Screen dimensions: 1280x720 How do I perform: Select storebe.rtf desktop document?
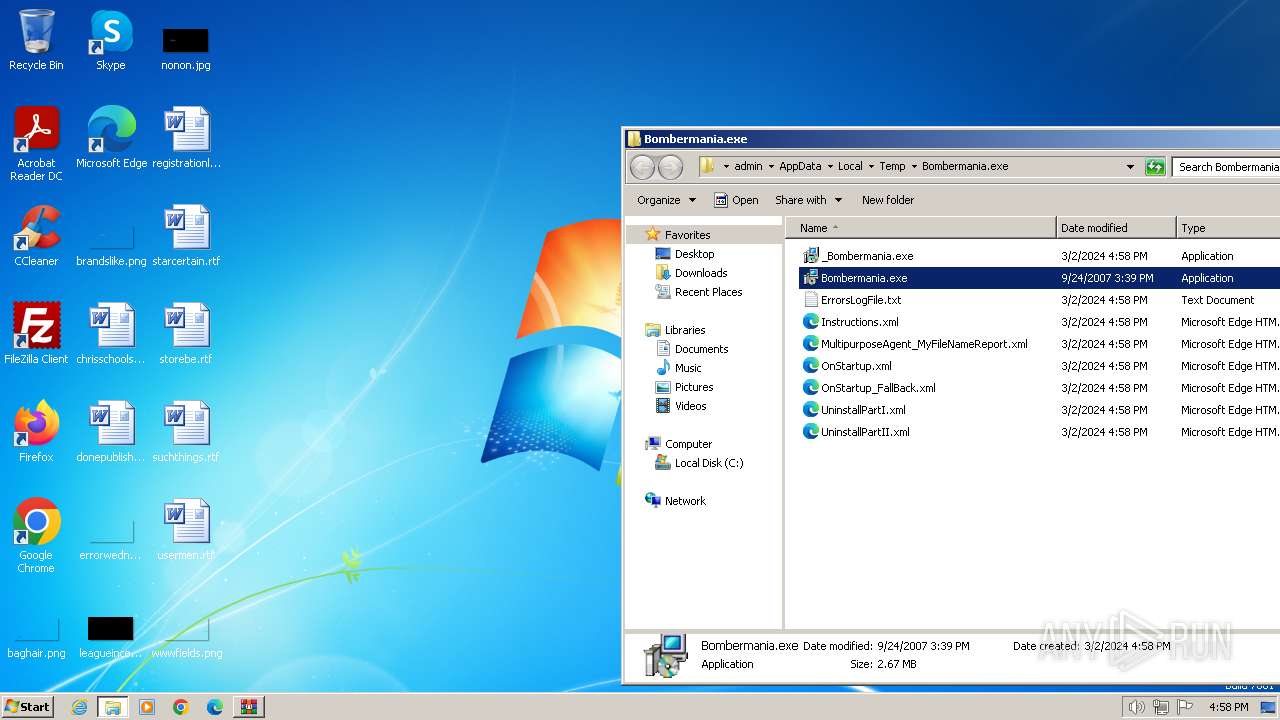186,333
